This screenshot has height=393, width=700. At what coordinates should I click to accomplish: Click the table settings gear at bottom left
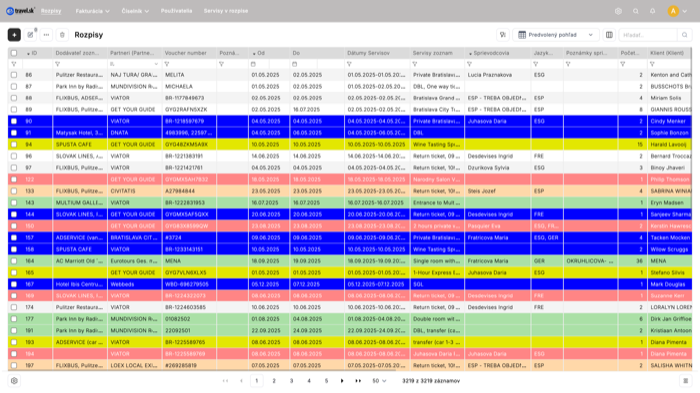[x=14, y=381]
